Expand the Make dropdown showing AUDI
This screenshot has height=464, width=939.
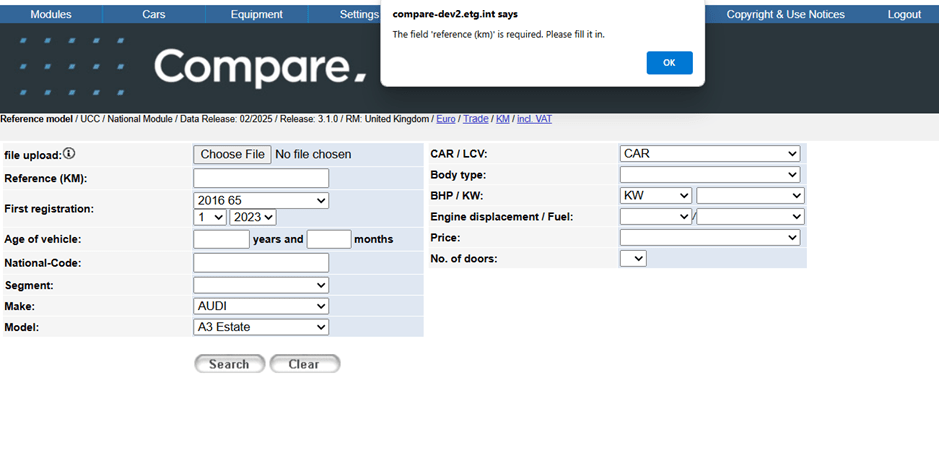(261, 306)
